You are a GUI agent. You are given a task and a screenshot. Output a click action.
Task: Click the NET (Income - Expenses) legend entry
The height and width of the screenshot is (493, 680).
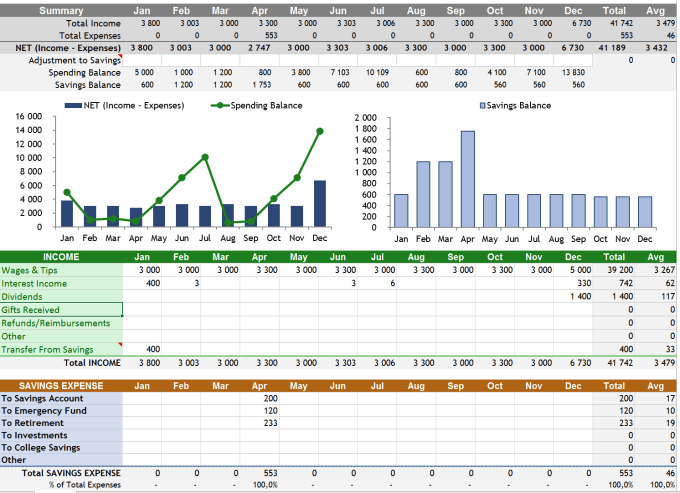124,105
